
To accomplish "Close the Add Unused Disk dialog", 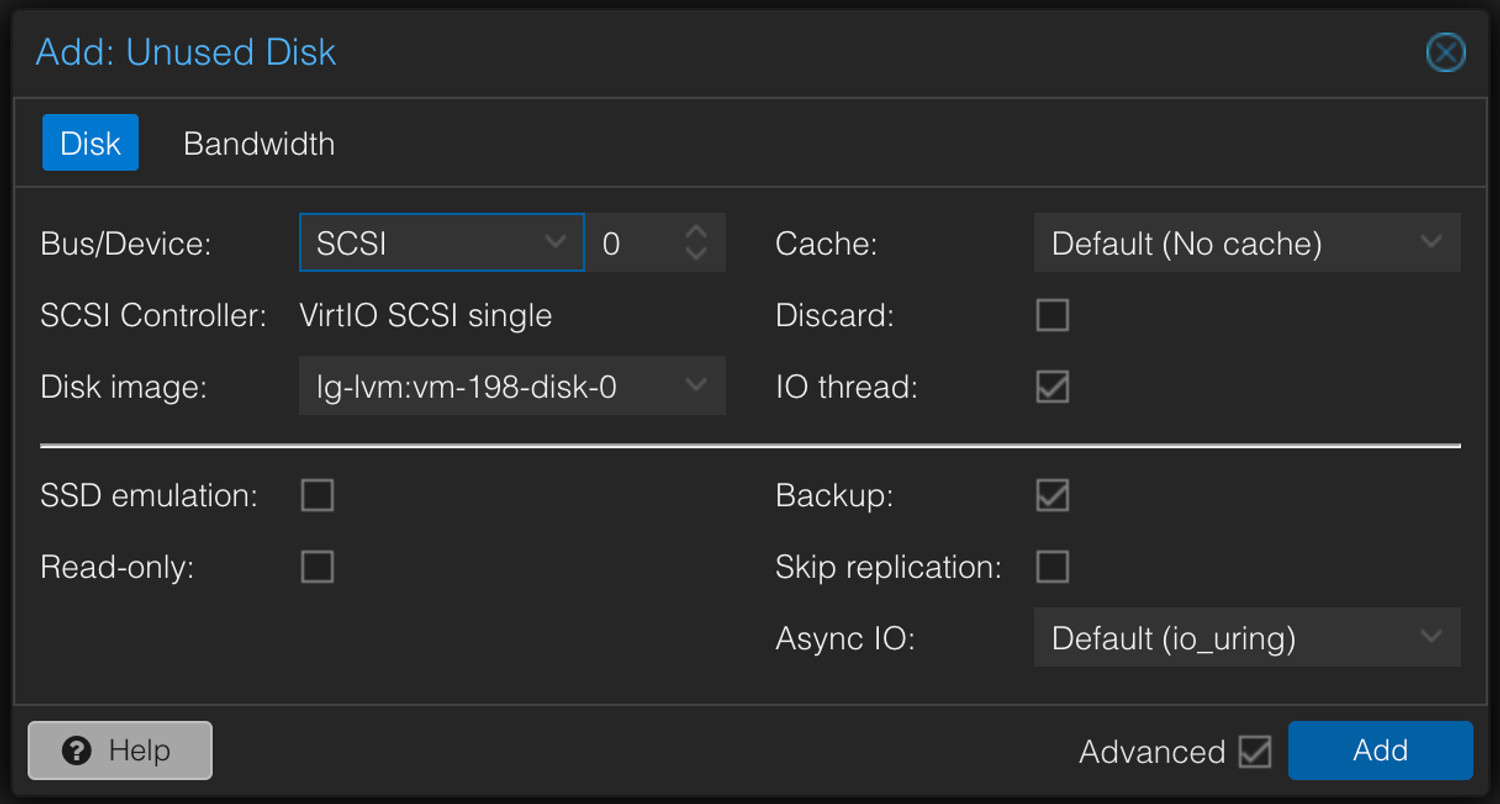I will tap(1445, 53).
